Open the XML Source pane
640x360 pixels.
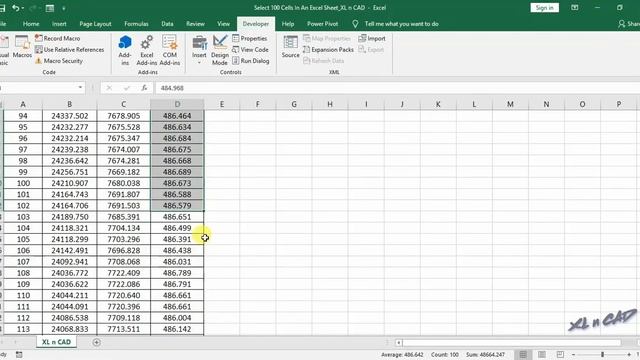291,47
